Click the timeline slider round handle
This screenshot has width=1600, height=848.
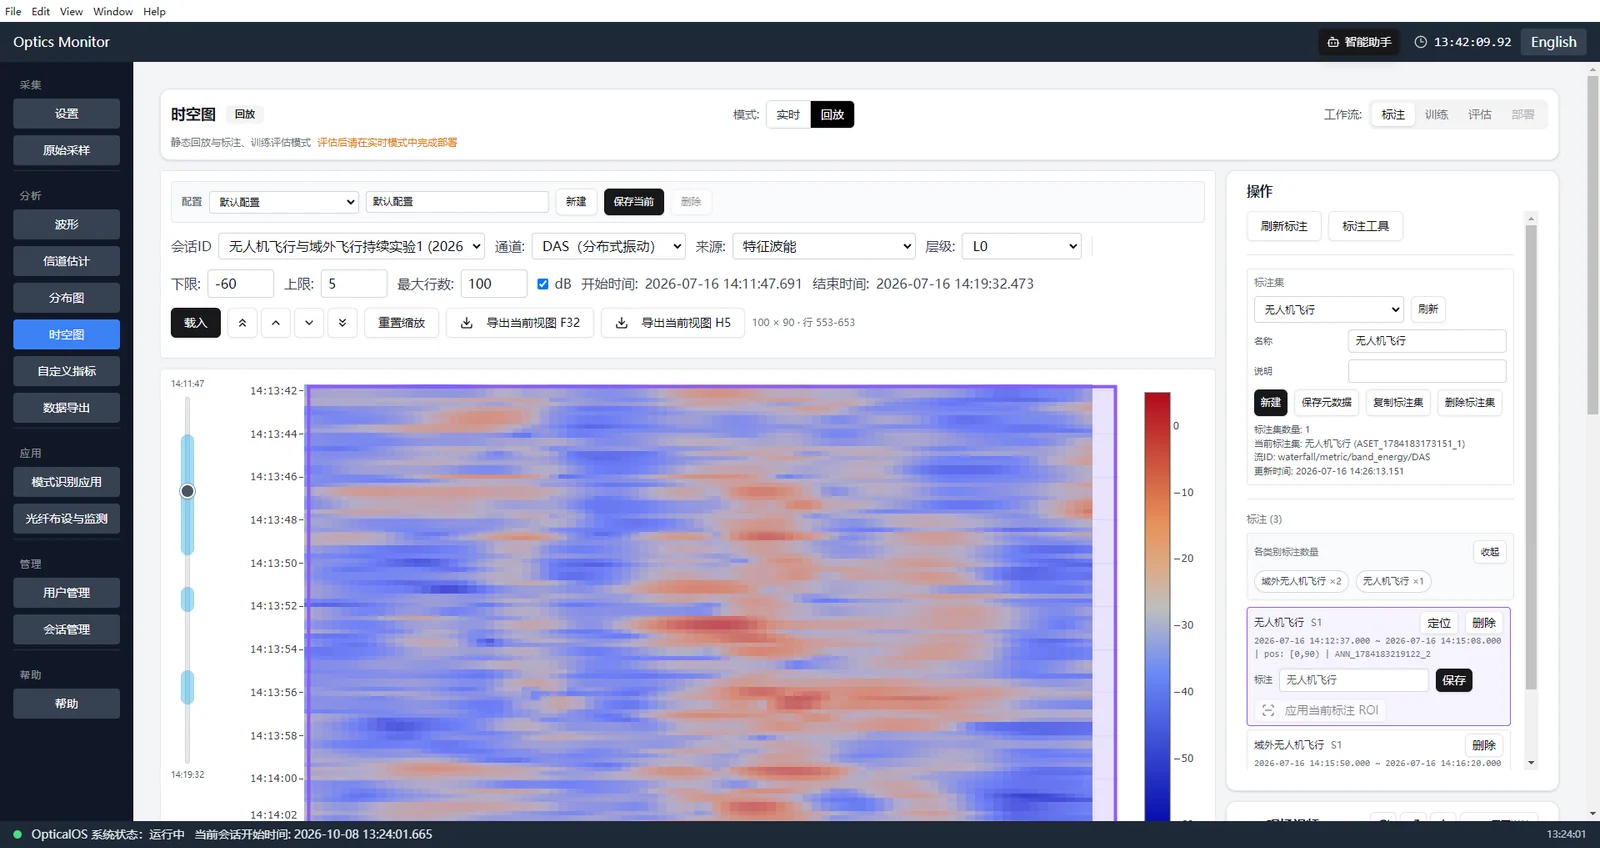[187, 491]
